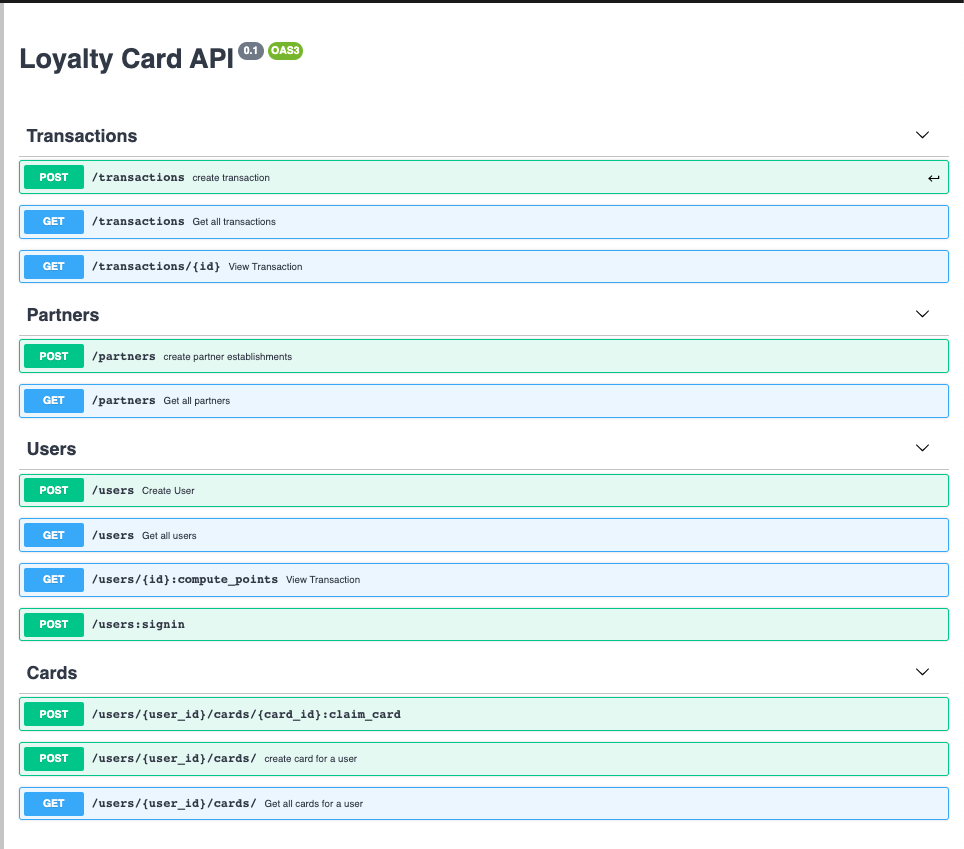This screenshot has width=964, height=849.
Task: Click the 'Get all transactions' description
Action: coord(234,222)
